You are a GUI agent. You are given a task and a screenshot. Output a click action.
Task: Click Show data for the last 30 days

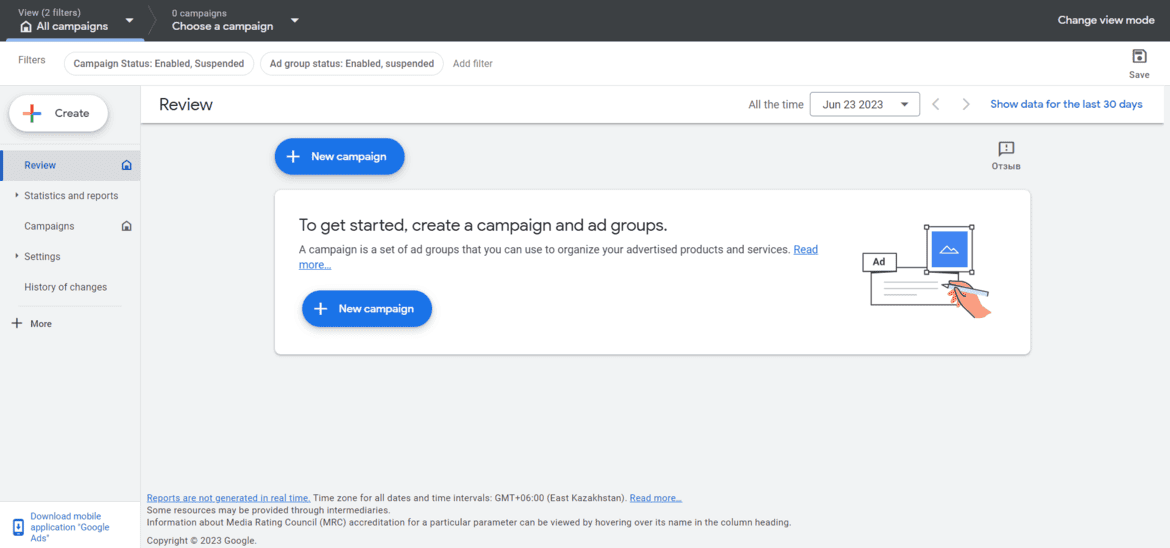click(x=1066, y=105)
